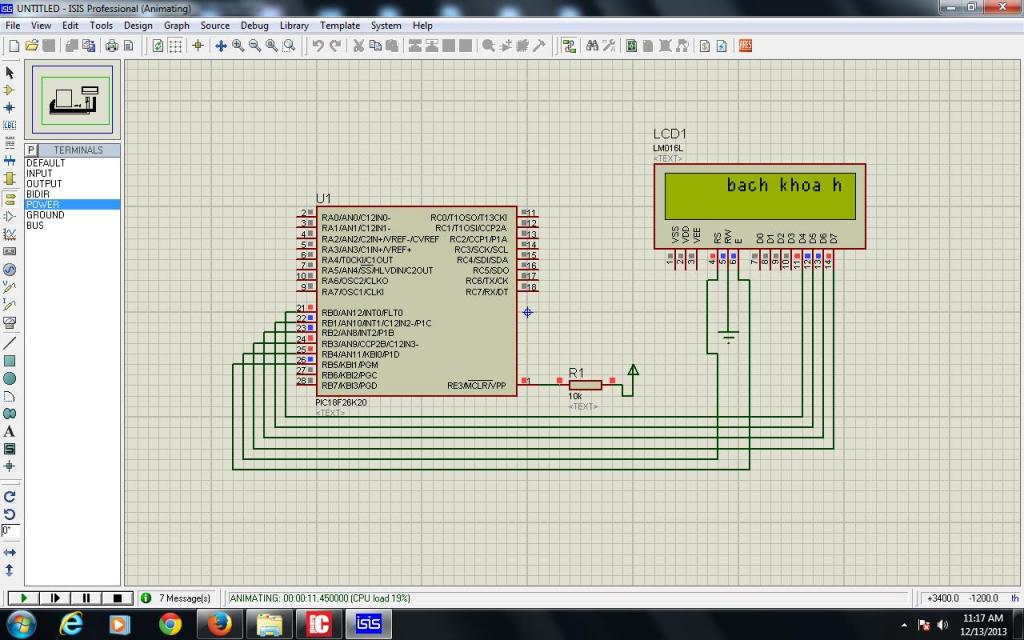1024x640 pixels.
Task: Click the P pick devices button
Action: pyautogui.click(x=31, y=150)
